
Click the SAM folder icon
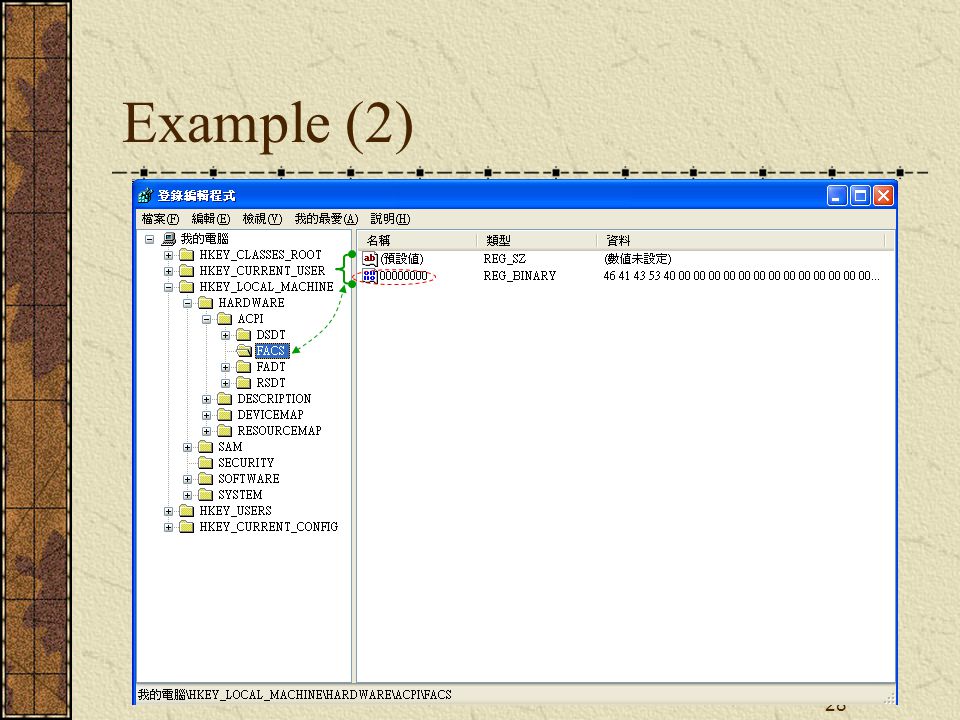coord(206,446)
